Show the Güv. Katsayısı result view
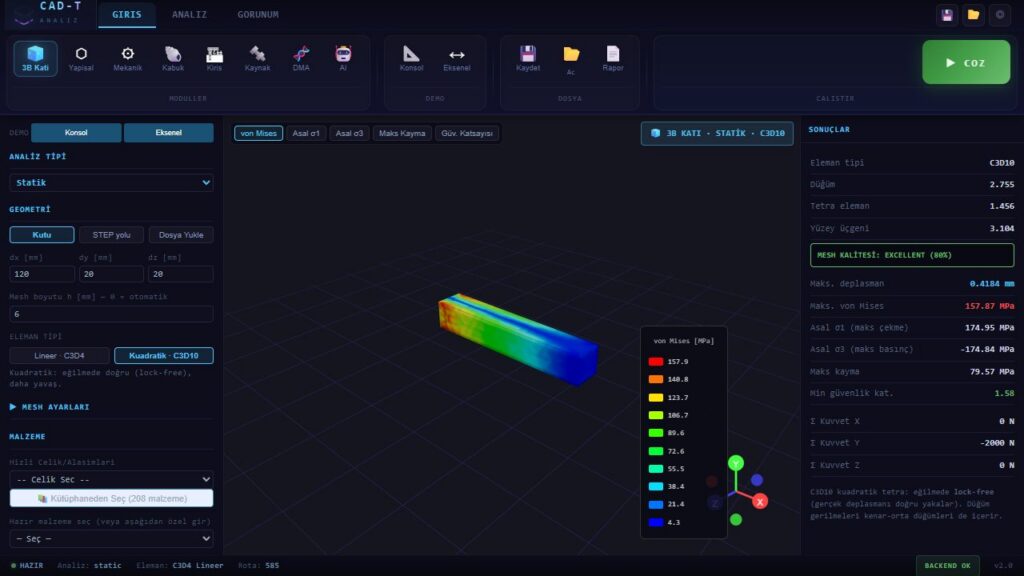This screenshot has height=576, width=1024. tap(467, 133)
